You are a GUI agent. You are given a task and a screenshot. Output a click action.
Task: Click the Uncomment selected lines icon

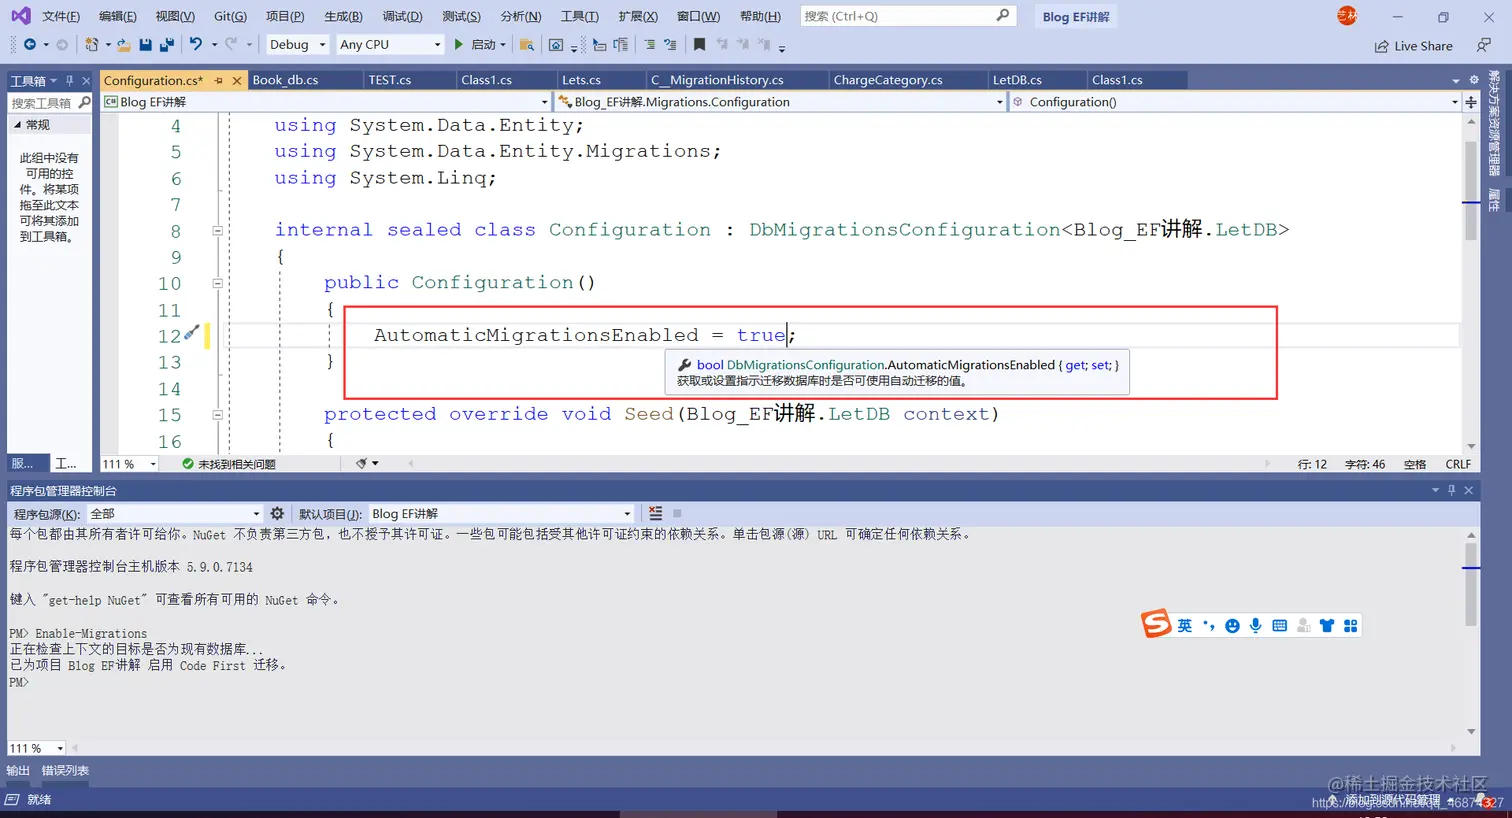[670, 44]
